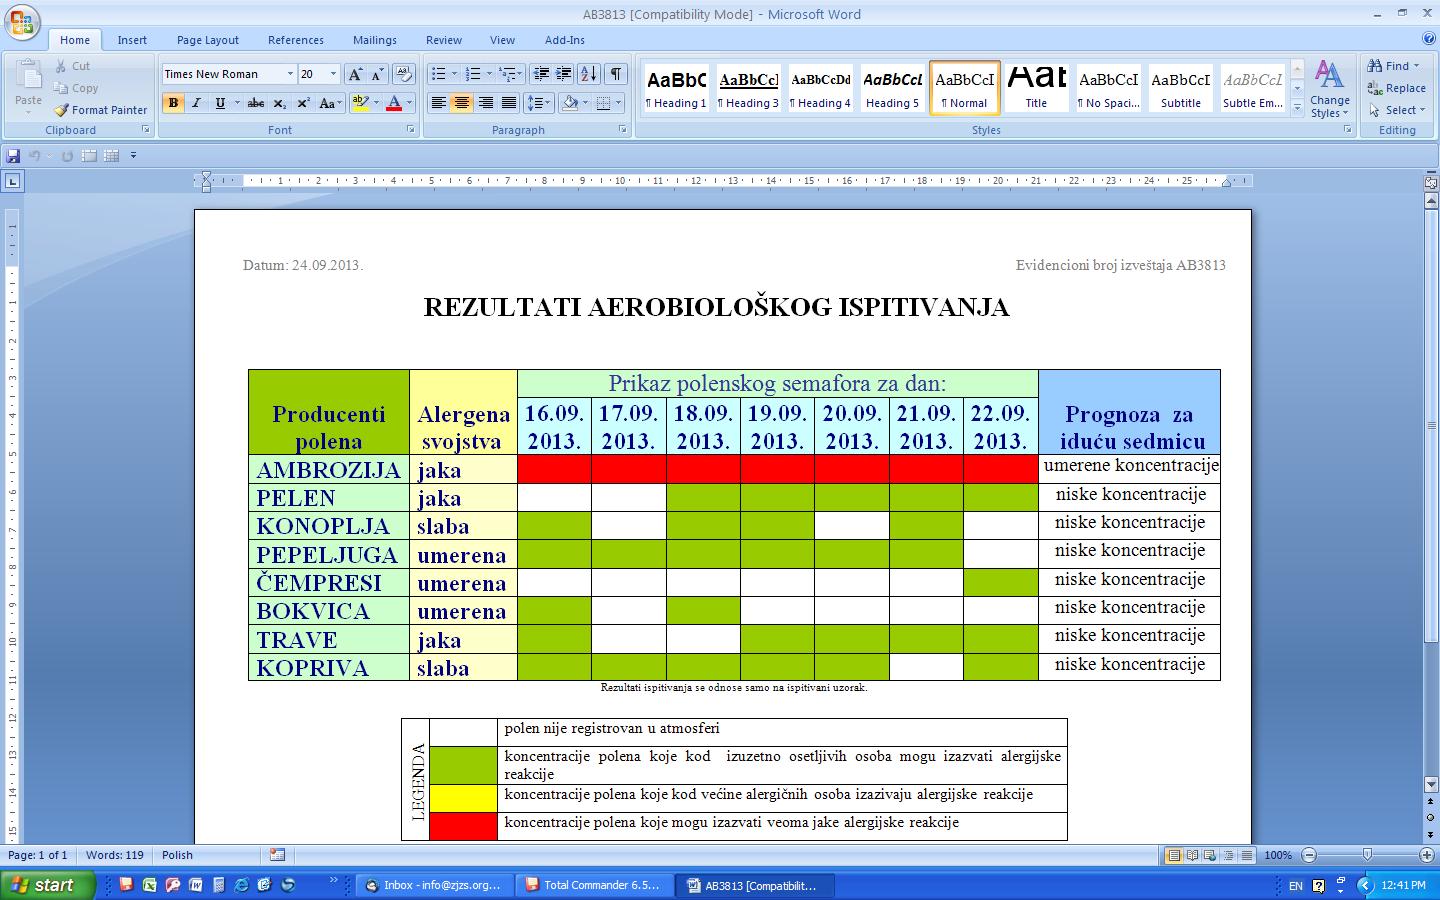Viewport: 1440px width, 900px height.
Task: Open Total Commander from the taskbar
Action: (x=594, y=885)
